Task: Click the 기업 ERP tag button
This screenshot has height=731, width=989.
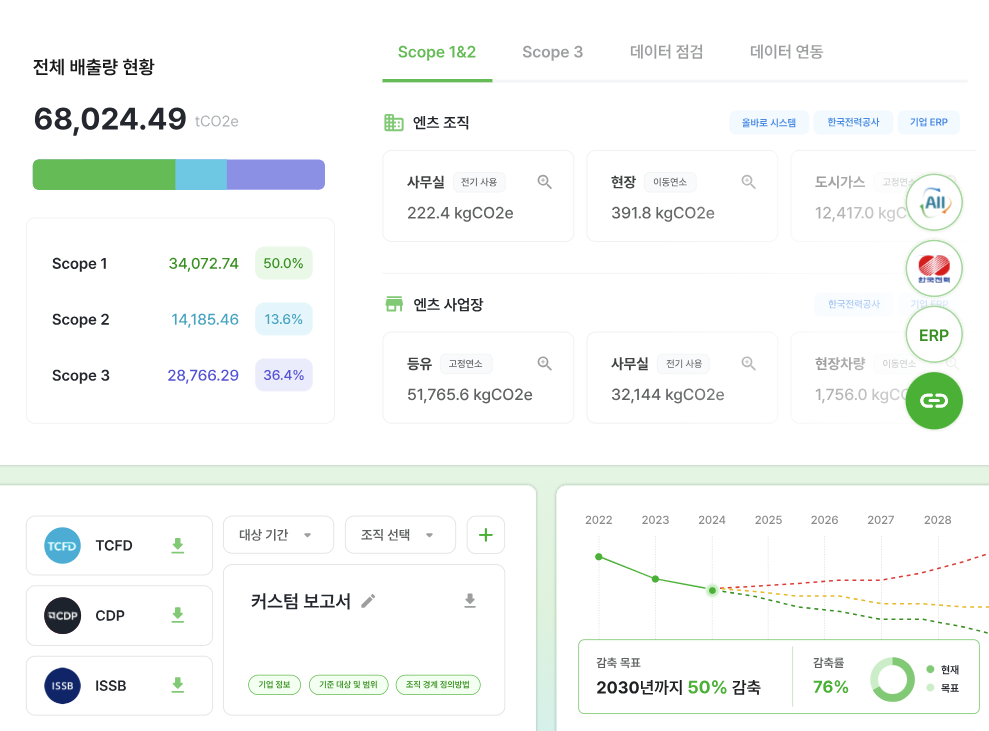Action: [928, 123]
